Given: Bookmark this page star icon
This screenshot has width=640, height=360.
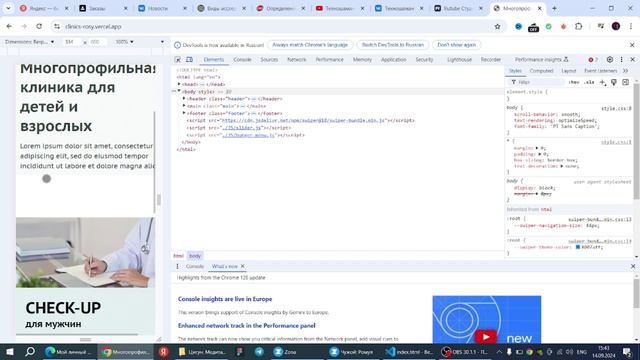Looking at the screenshot, I should [497, 27].
